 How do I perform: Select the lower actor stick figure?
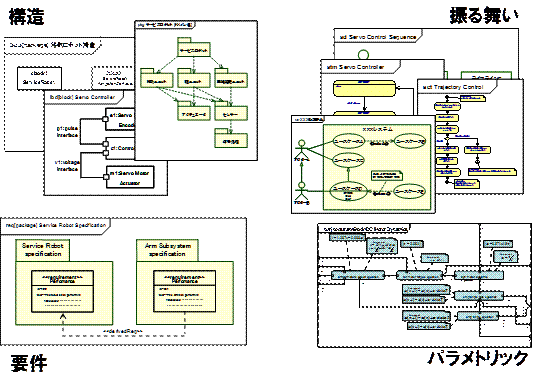coord(302,193)
